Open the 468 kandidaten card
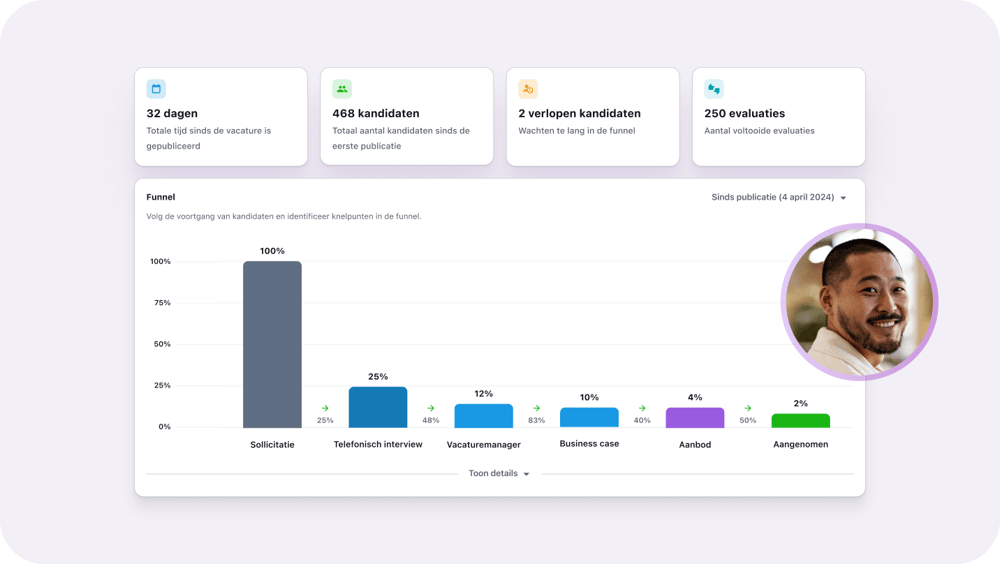The width and height of the screenshot is (1000, 564). pos(406,116)
